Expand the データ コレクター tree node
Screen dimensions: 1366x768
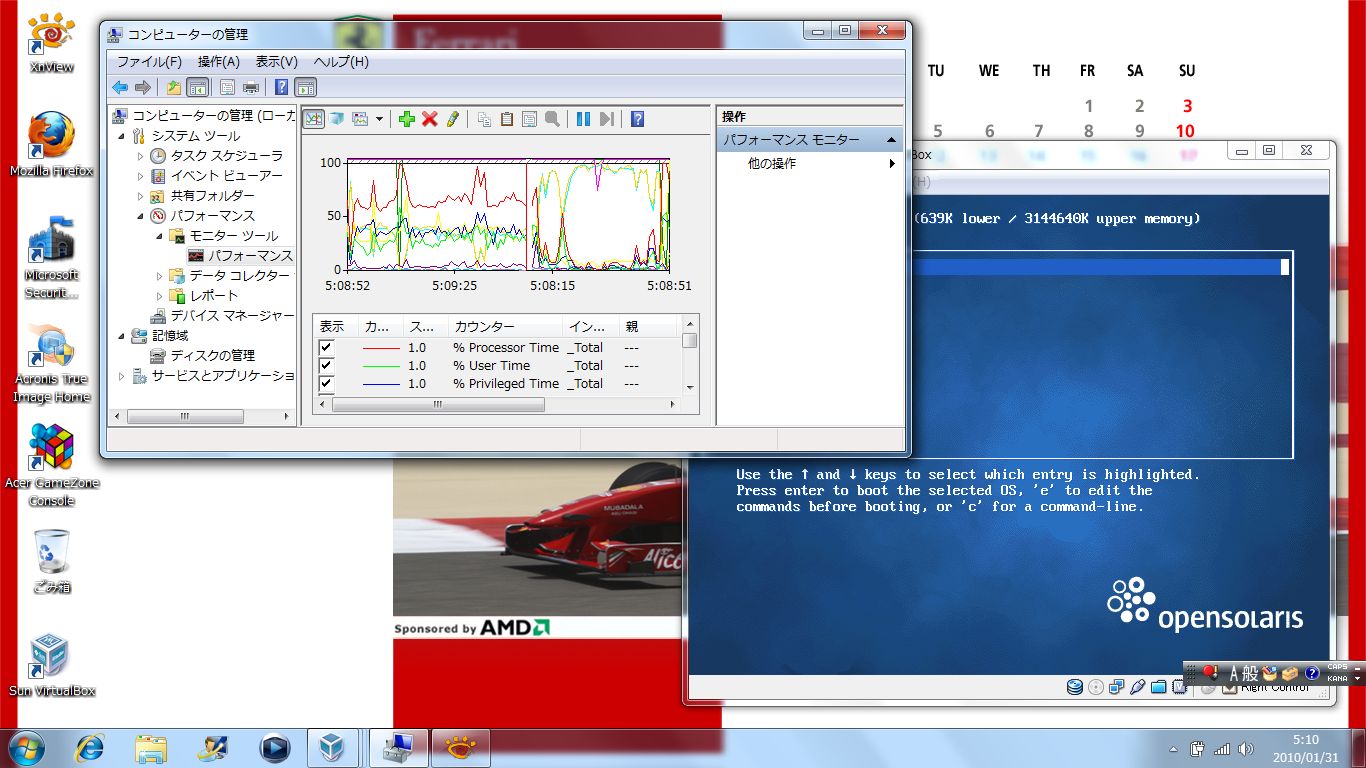pos(159,276)
